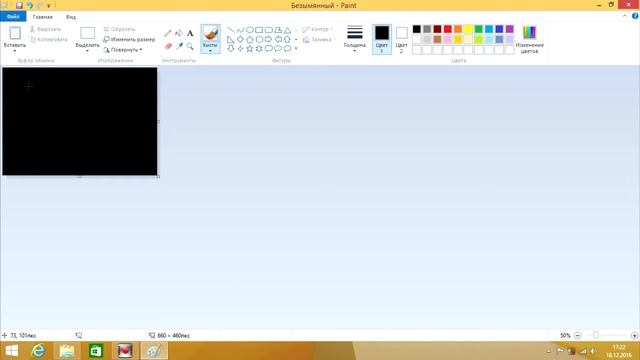The image size is (640, 360).
Task: Pick the yellow color swatch
Action: [x=468, y=29]
